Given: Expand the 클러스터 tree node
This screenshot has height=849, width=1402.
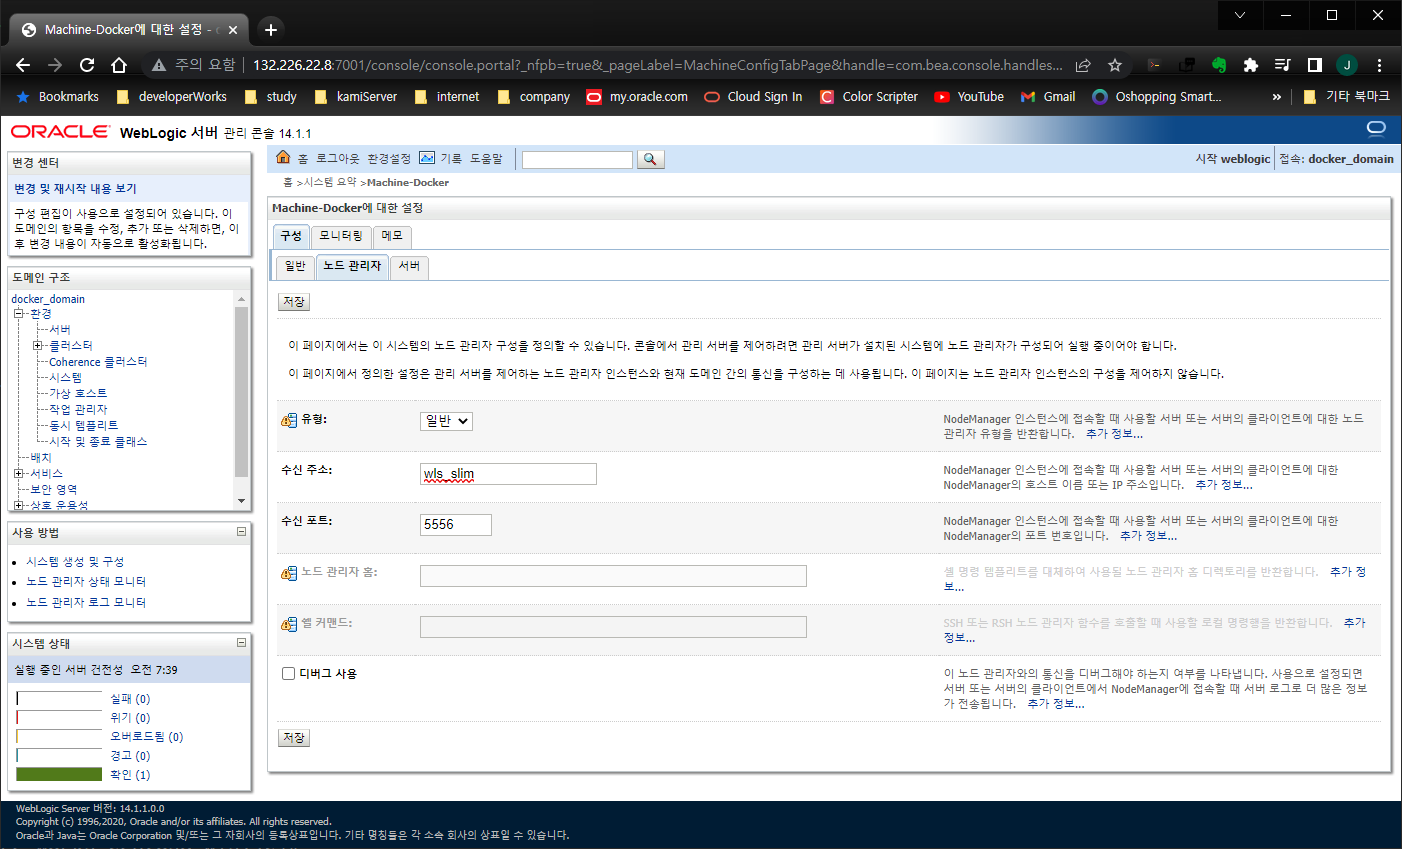Looking at the screenshot, I should tap(38, 346).
